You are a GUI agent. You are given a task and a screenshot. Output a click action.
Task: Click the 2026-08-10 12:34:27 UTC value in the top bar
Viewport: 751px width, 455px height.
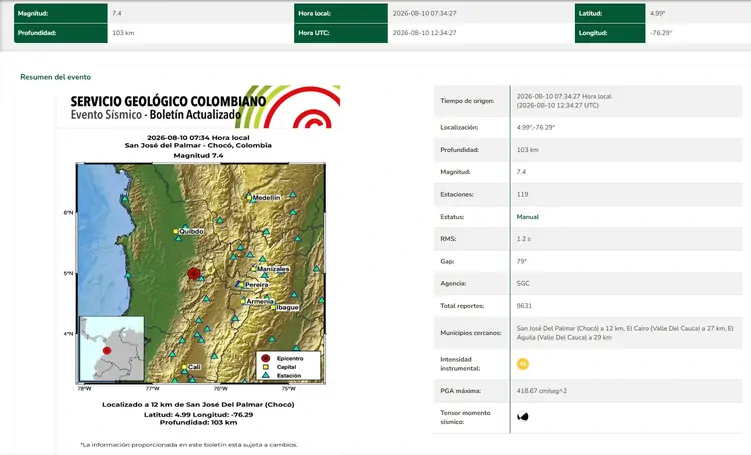[x=424, y=33]
